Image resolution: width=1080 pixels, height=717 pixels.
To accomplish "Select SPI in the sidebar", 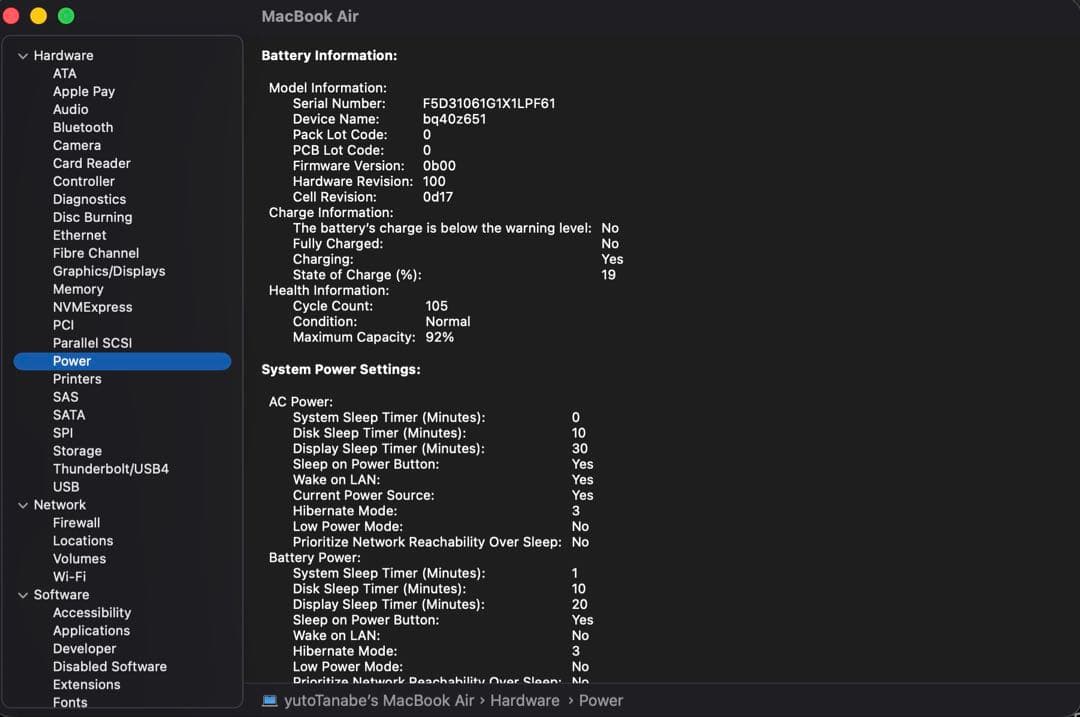I will click(63, 433).
